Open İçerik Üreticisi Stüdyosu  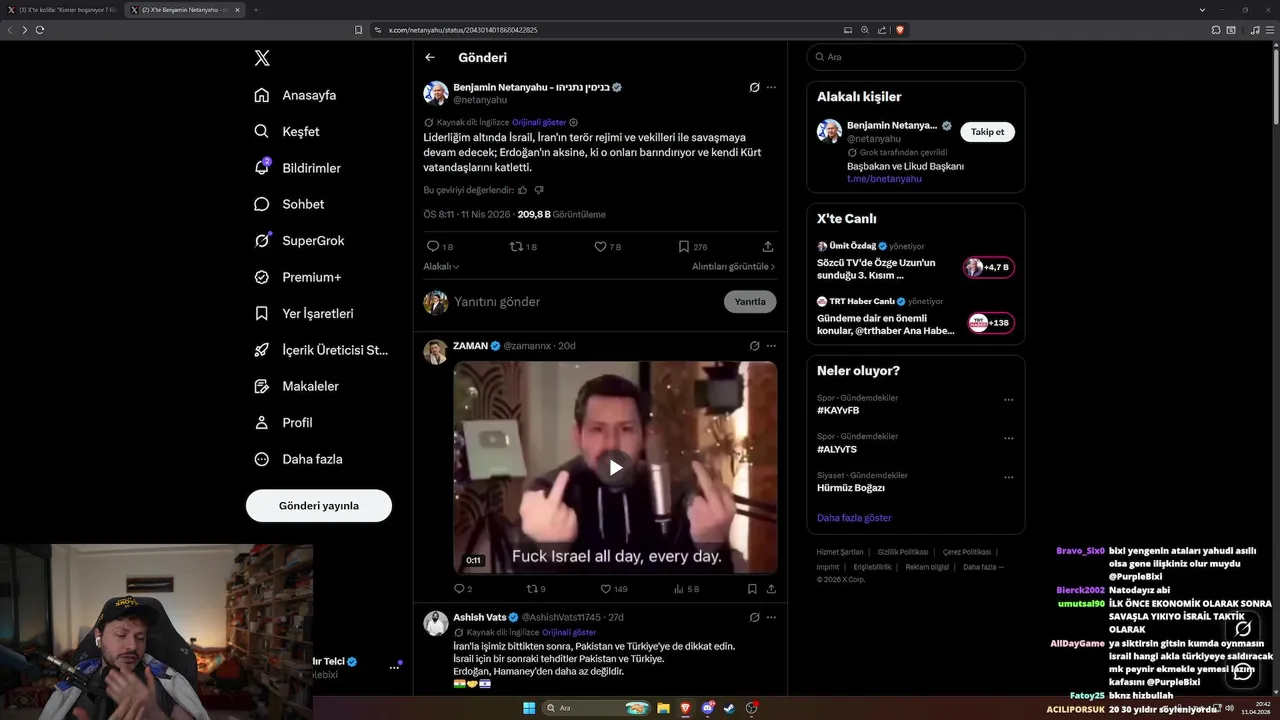[x=321, y=350]
